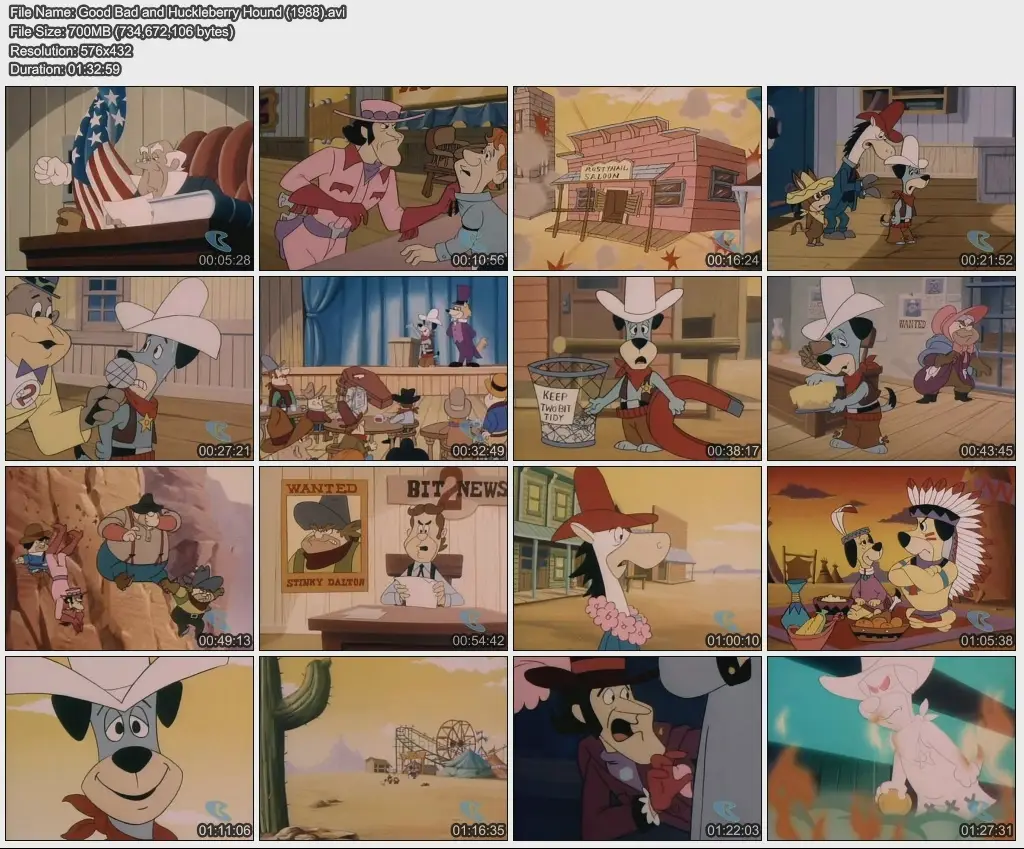
Task: Select the thumbnail at 00:43:45
Action: coord(891,368)
